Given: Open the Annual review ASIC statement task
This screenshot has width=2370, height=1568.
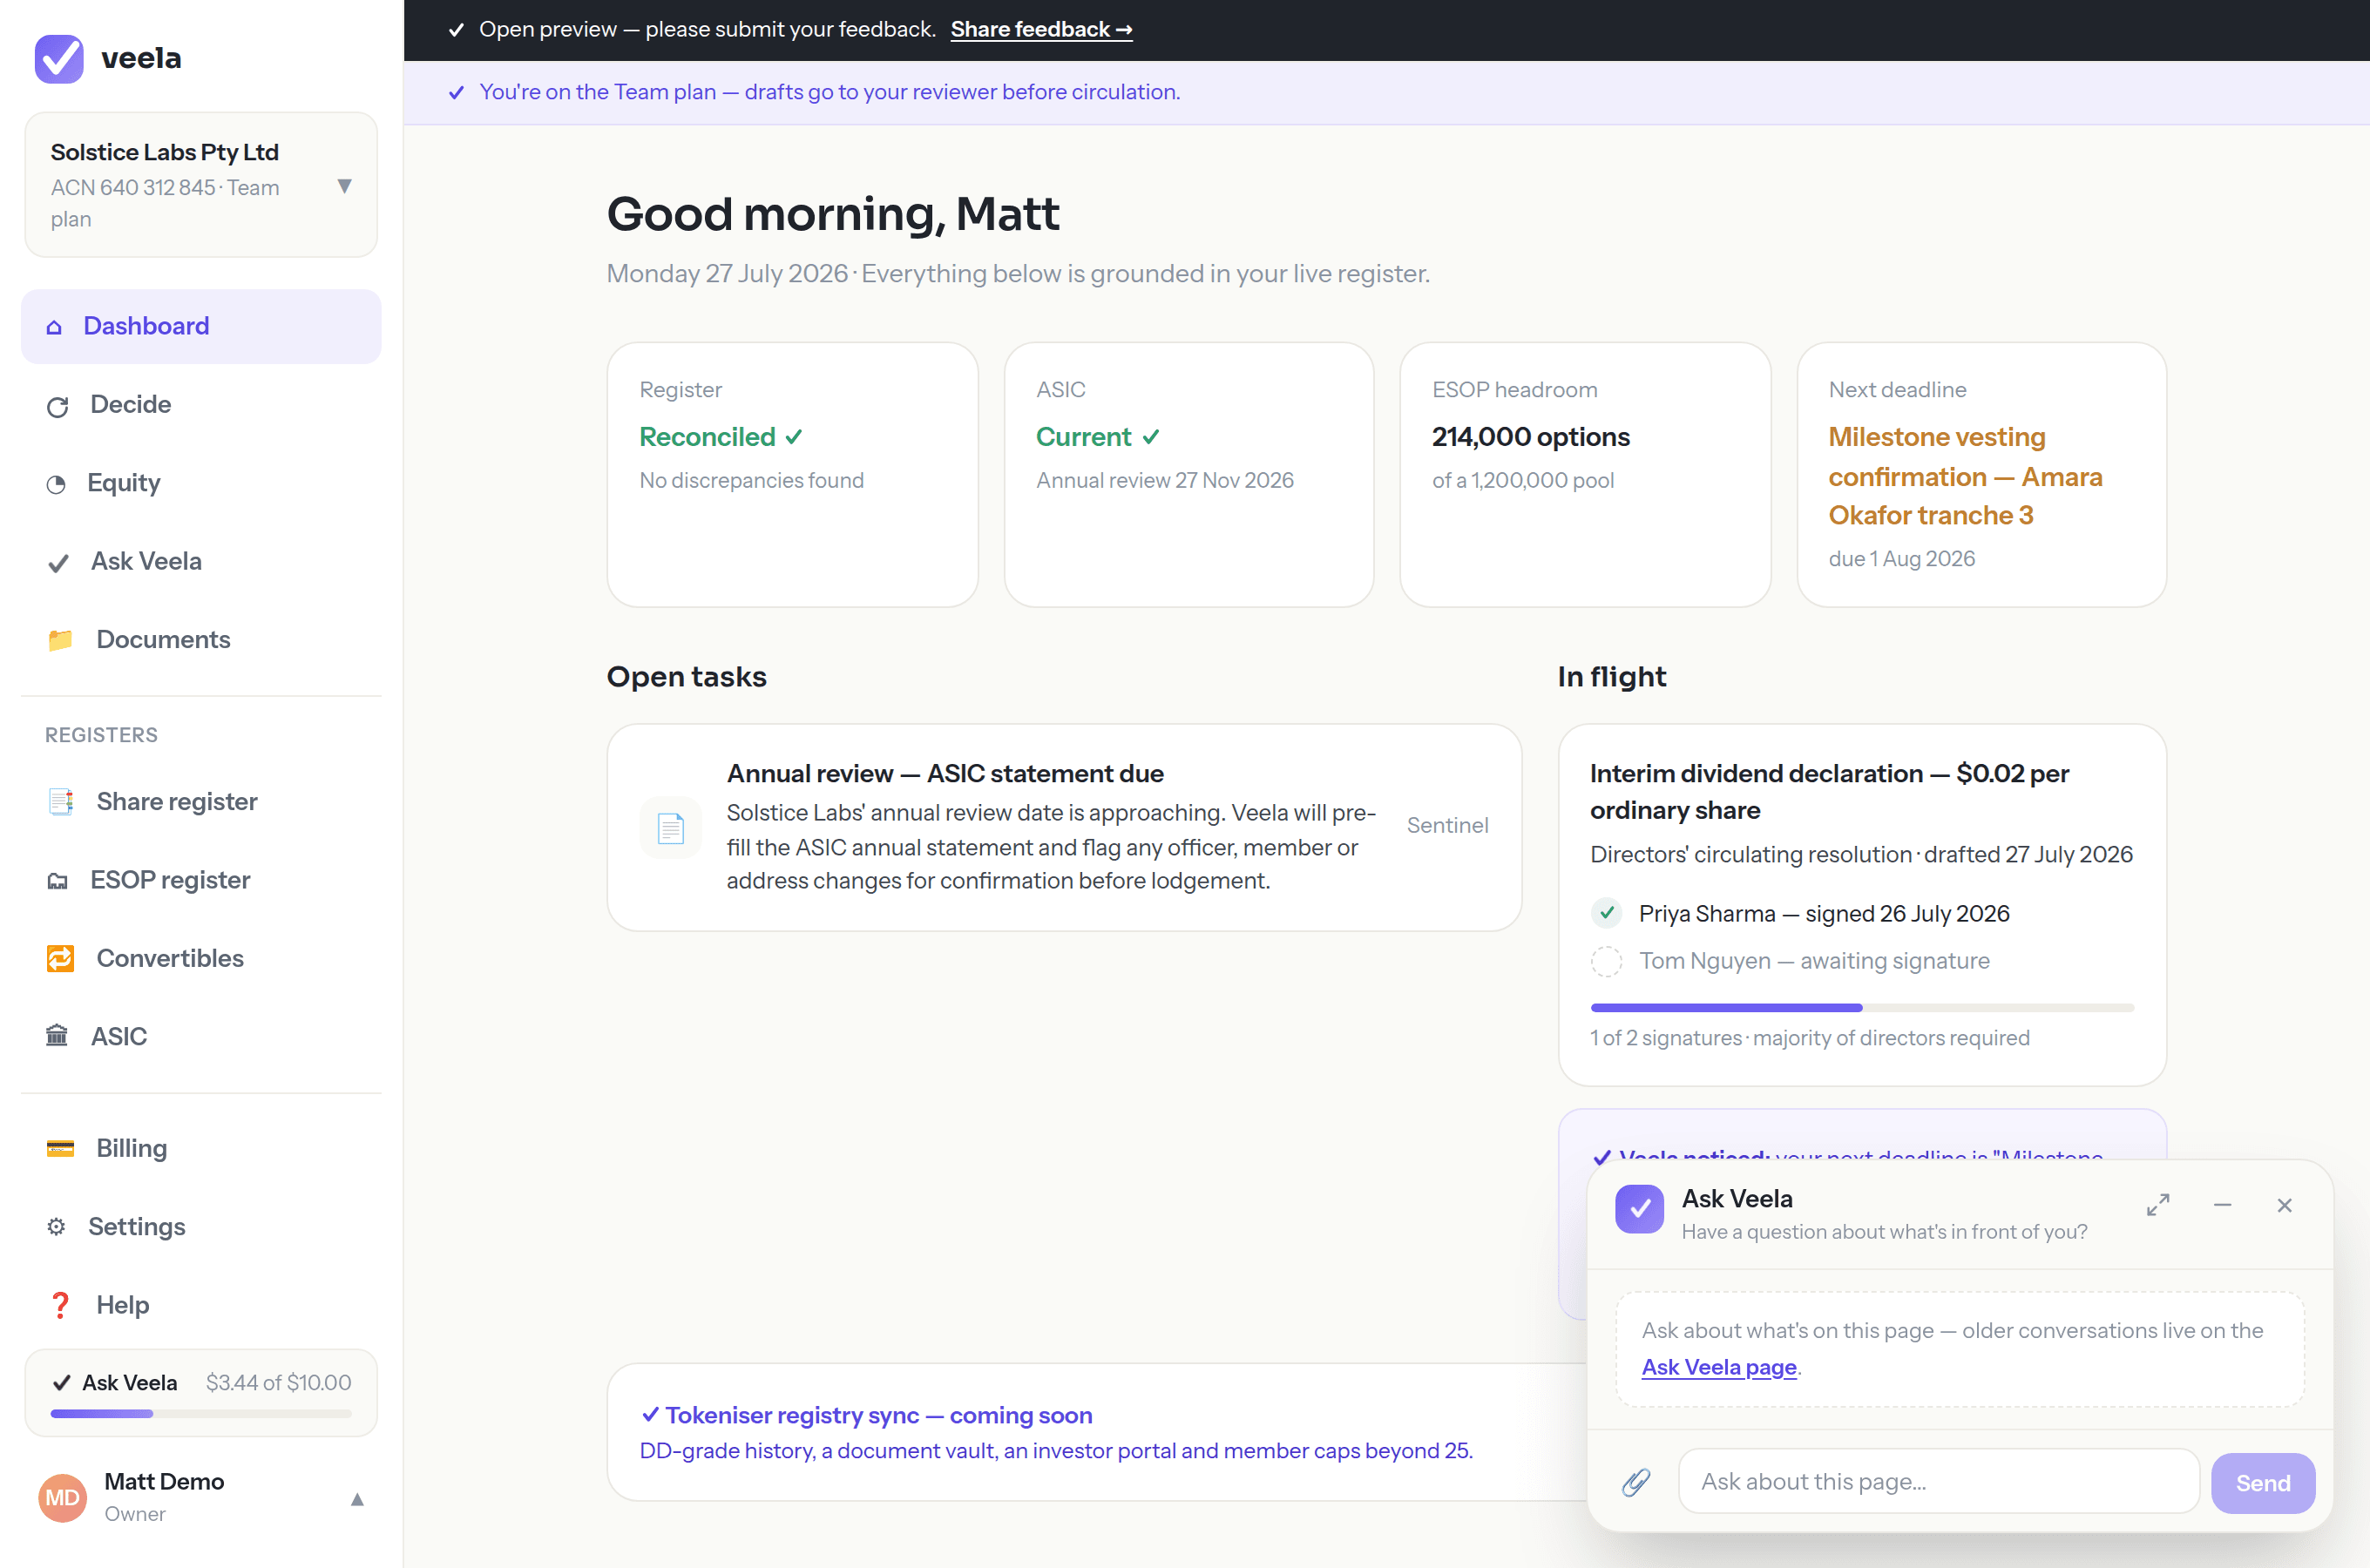Looking at the screenshot, I should tap(1064, 828).
